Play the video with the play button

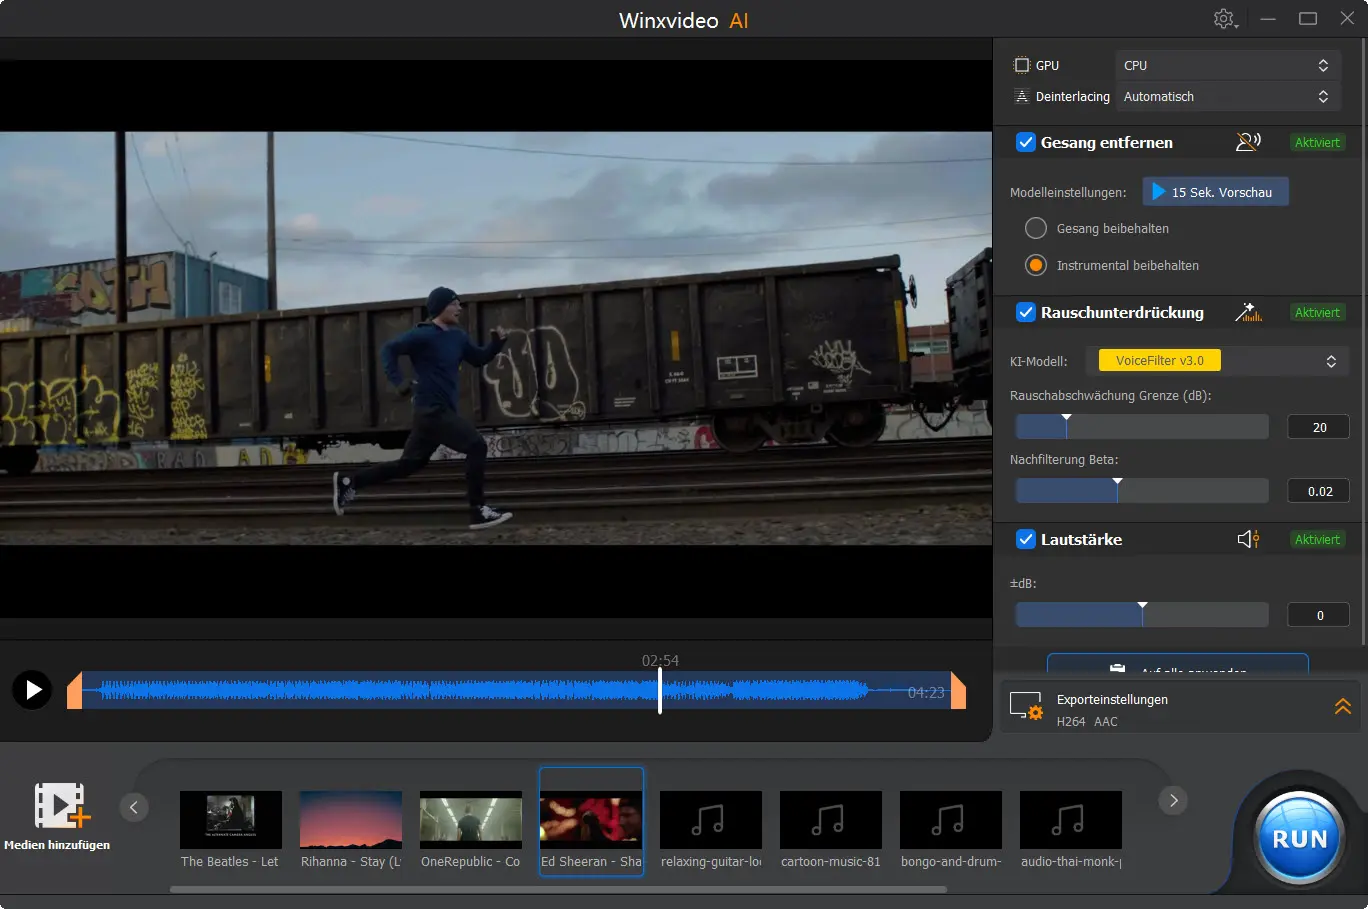32,690
